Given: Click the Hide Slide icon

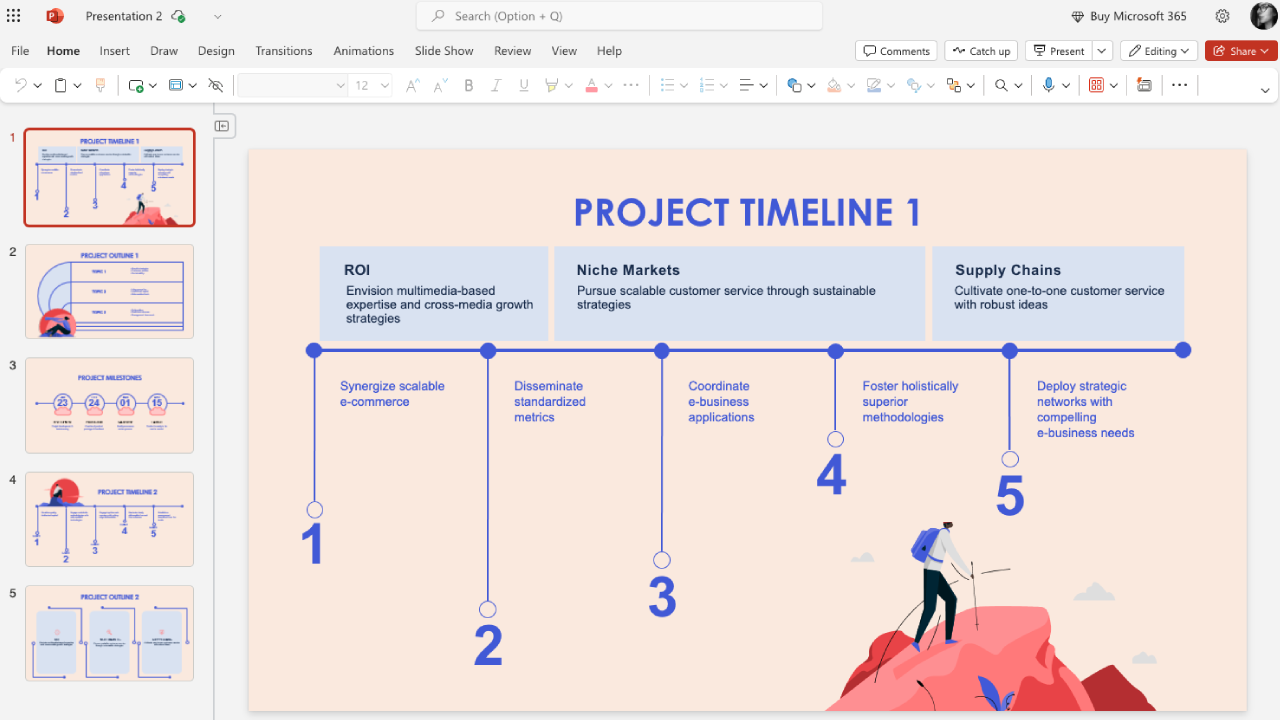Looking at the screenshot, I should pos(215,86).
